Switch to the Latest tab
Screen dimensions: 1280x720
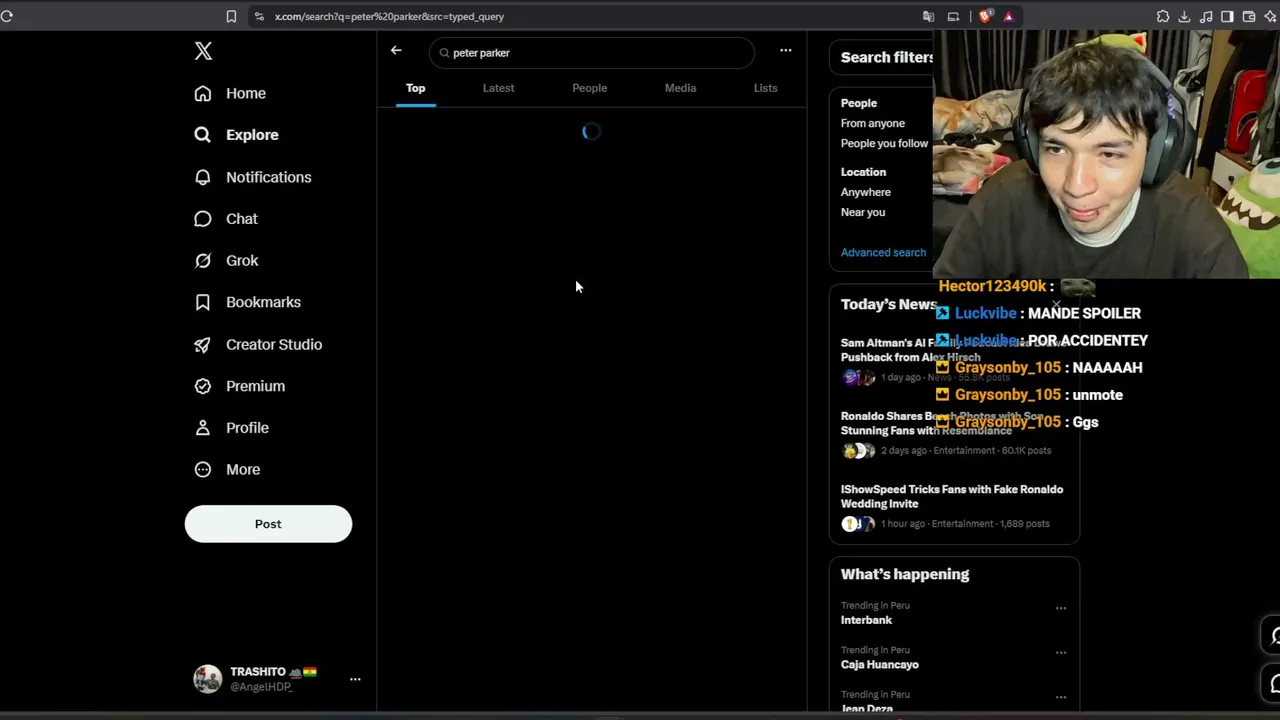click(x=499, y=88)
